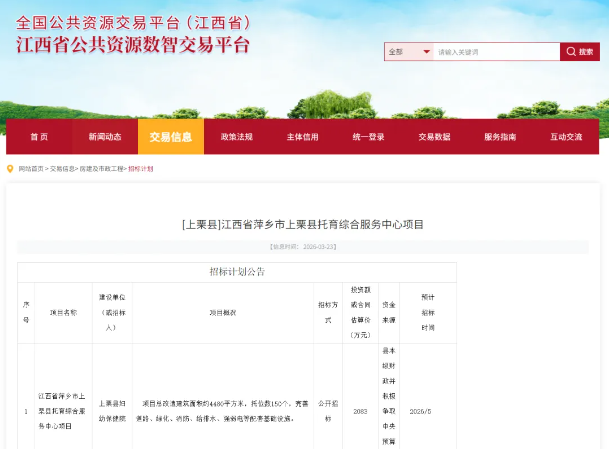Click the 投资额或合同估算价 column header
Image resolution: width=610 pixels, height=473 pixels.
(361, 312)
